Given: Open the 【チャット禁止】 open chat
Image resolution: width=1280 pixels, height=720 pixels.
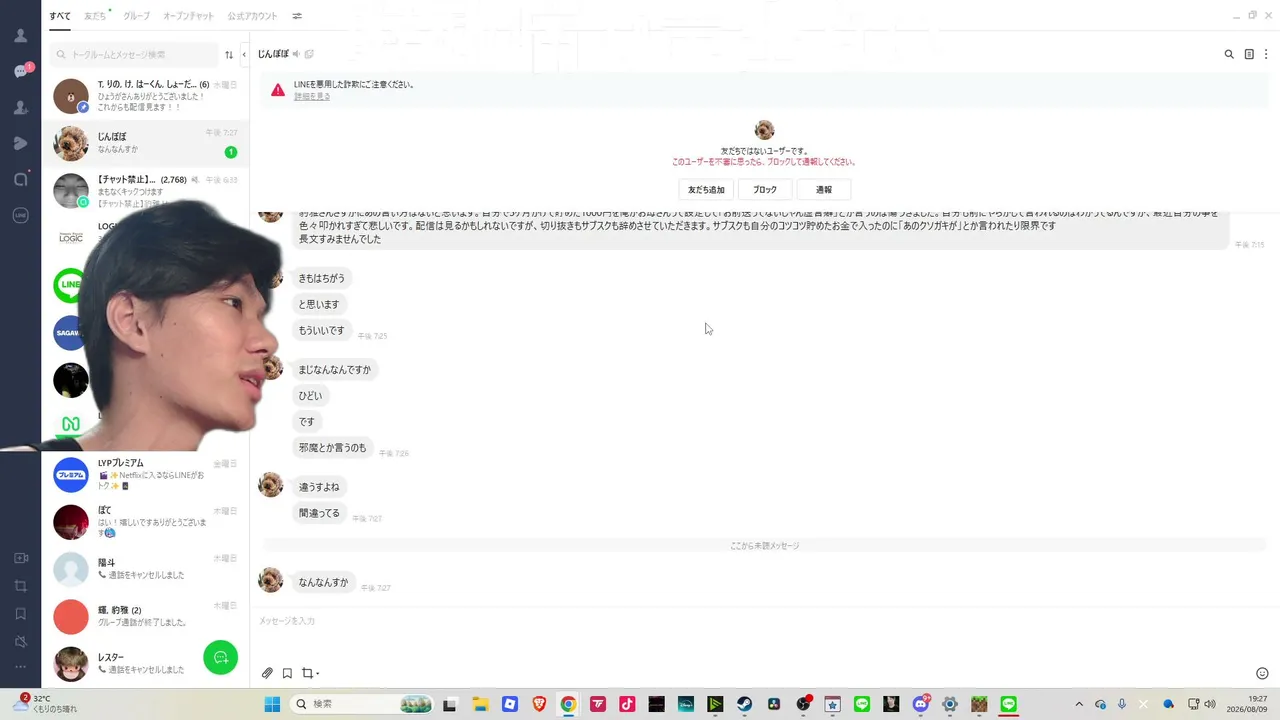Looking at the screenshot, I should [x=145, y=190].
